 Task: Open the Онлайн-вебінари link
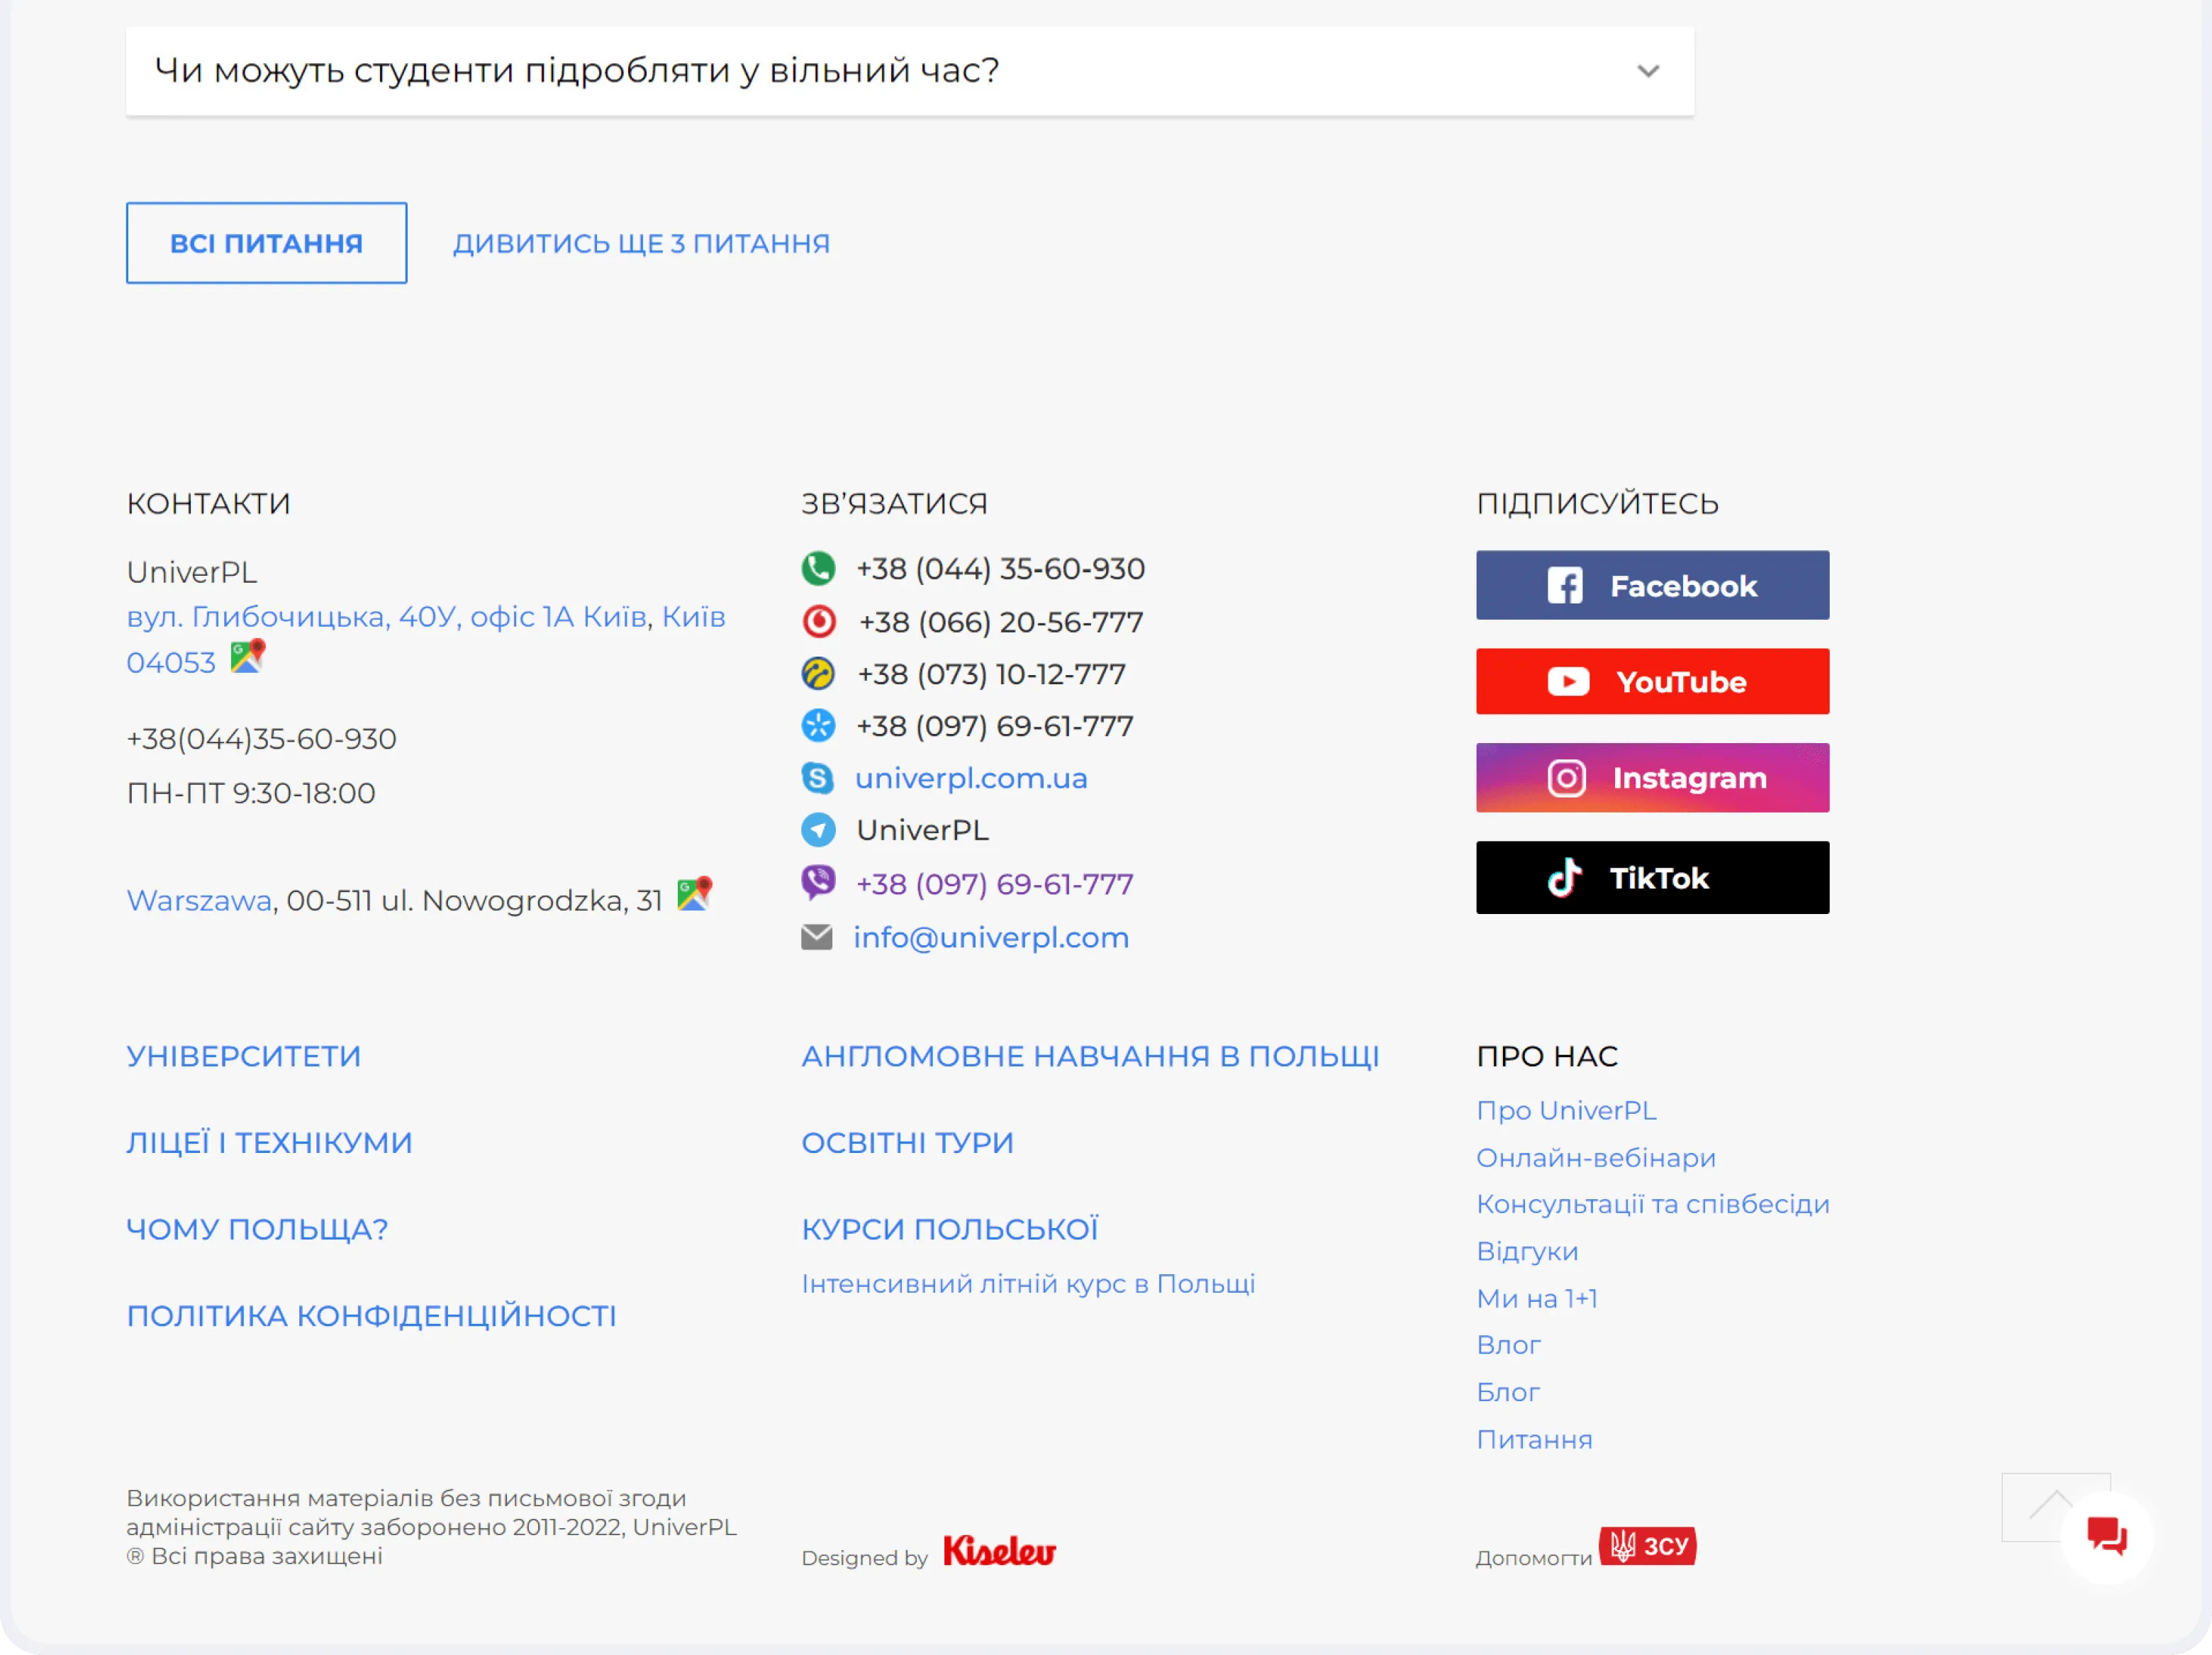1595,1158
